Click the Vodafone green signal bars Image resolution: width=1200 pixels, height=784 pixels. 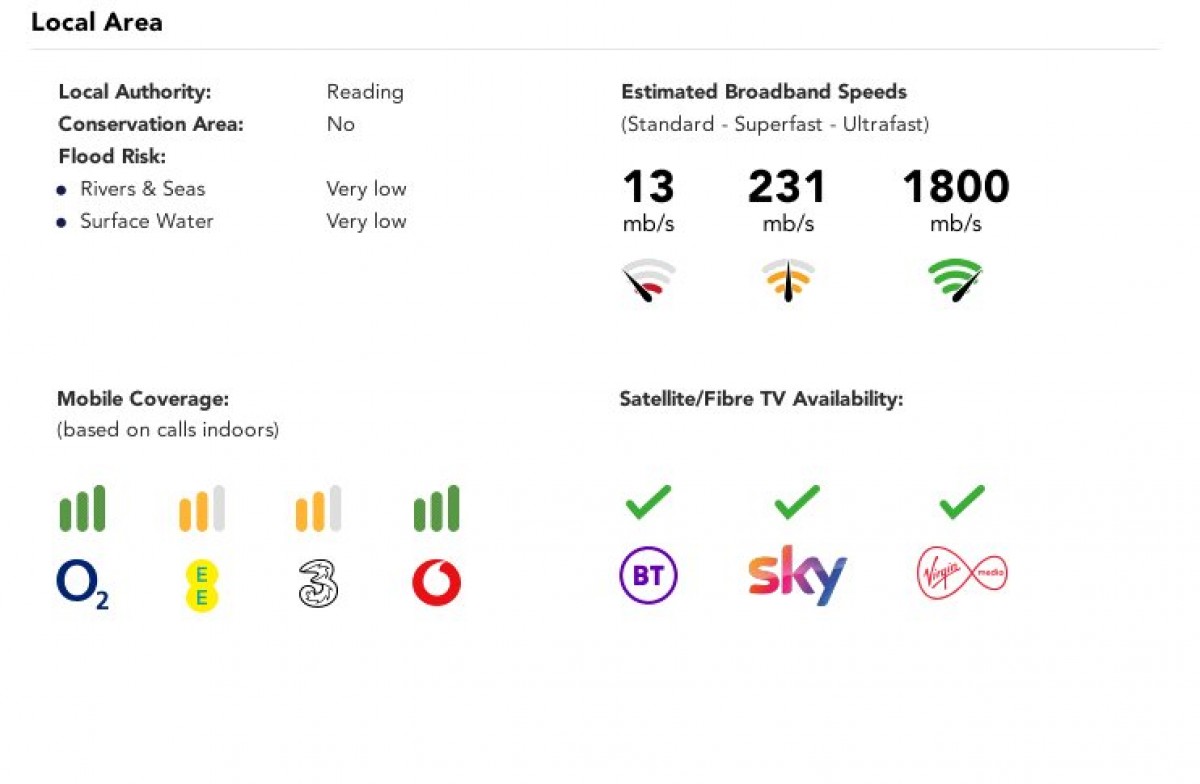(x=436, y=508)
